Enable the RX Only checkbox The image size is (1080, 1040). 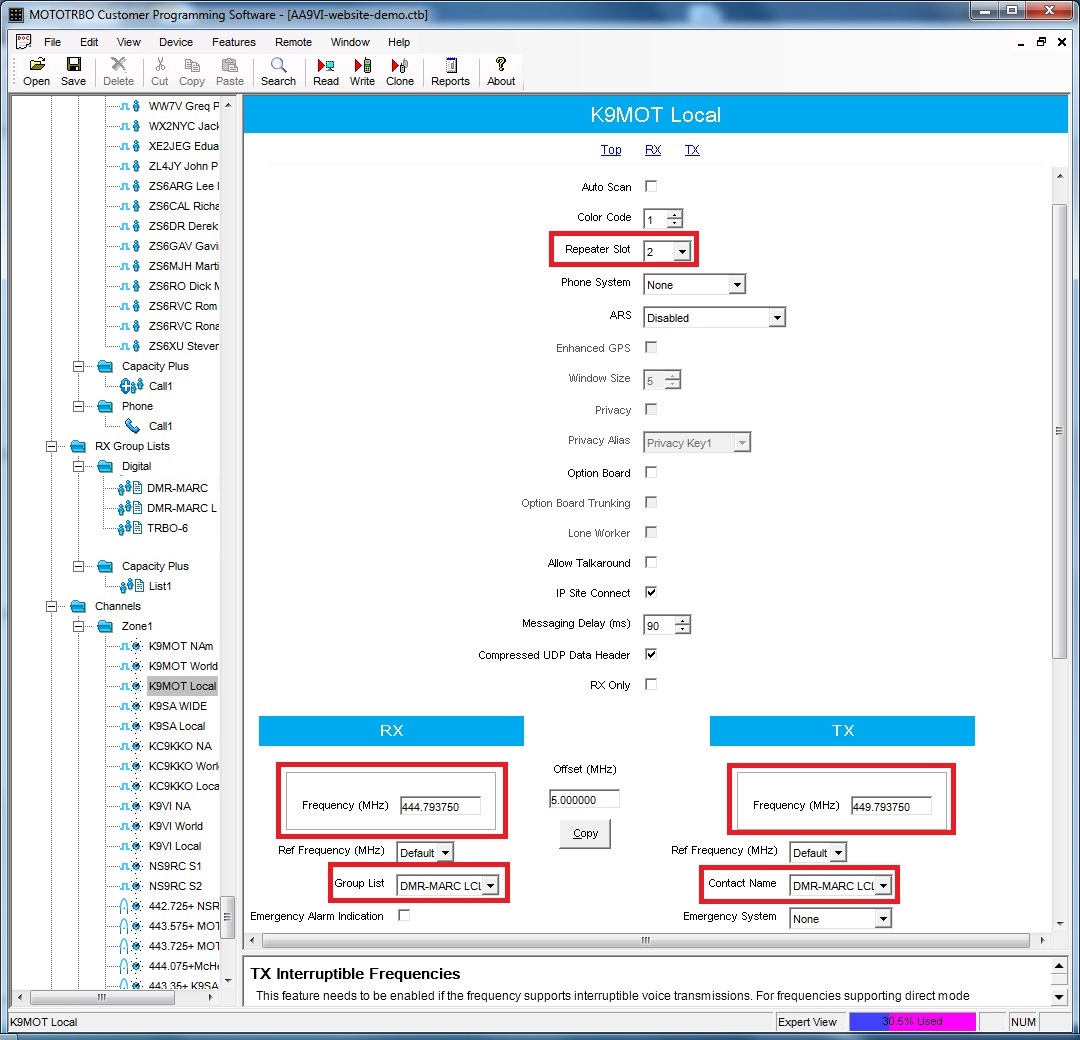(x=651, y=684)
